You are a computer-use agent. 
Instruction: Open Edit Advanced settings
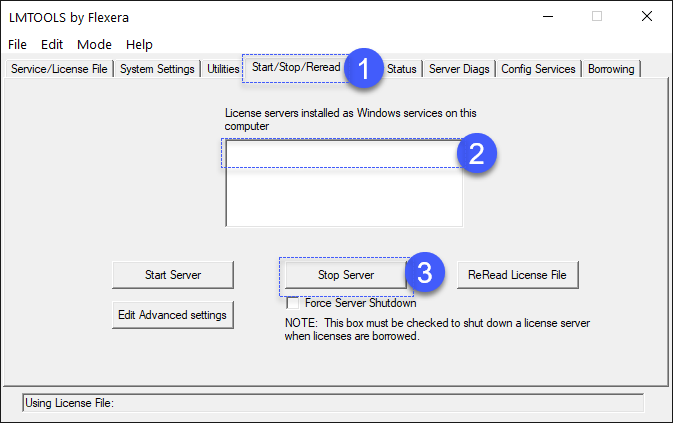[x=173, y=315]
